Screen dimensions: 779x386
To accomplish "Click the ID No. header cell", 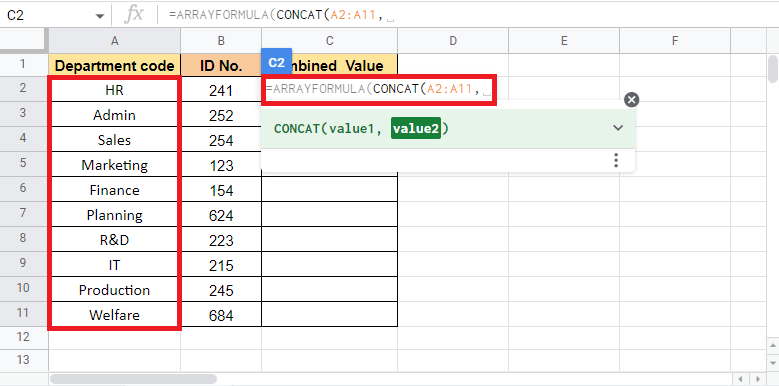I will coord(221,65).
